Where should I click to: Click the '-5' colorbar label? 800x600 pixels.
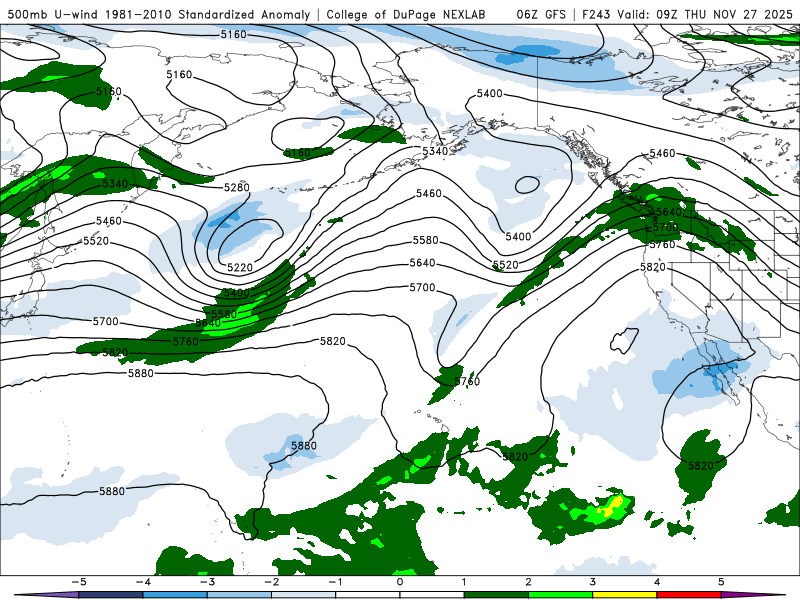(x=79, y=582)
